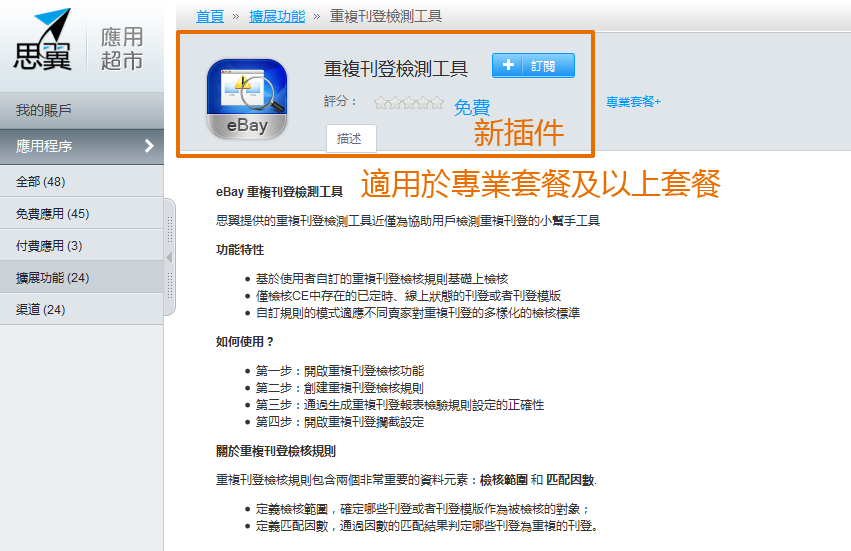Screen dimensions: 851x551
Task: Click the 重複刊登檢測工具 app title
Action: pyautogui.click(x=396, y=69)
